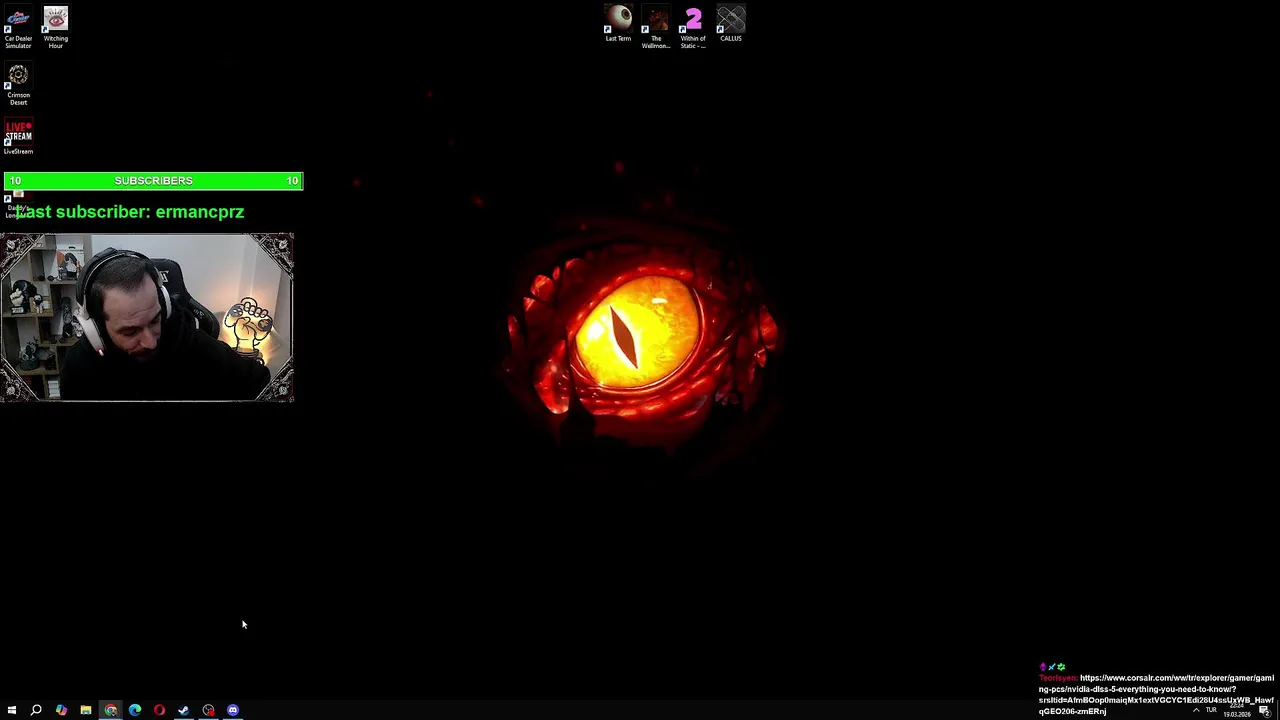Switch to the OBS recording app in taskbar
Viewport: 1280px width, 720px height.
pos(208,710)
